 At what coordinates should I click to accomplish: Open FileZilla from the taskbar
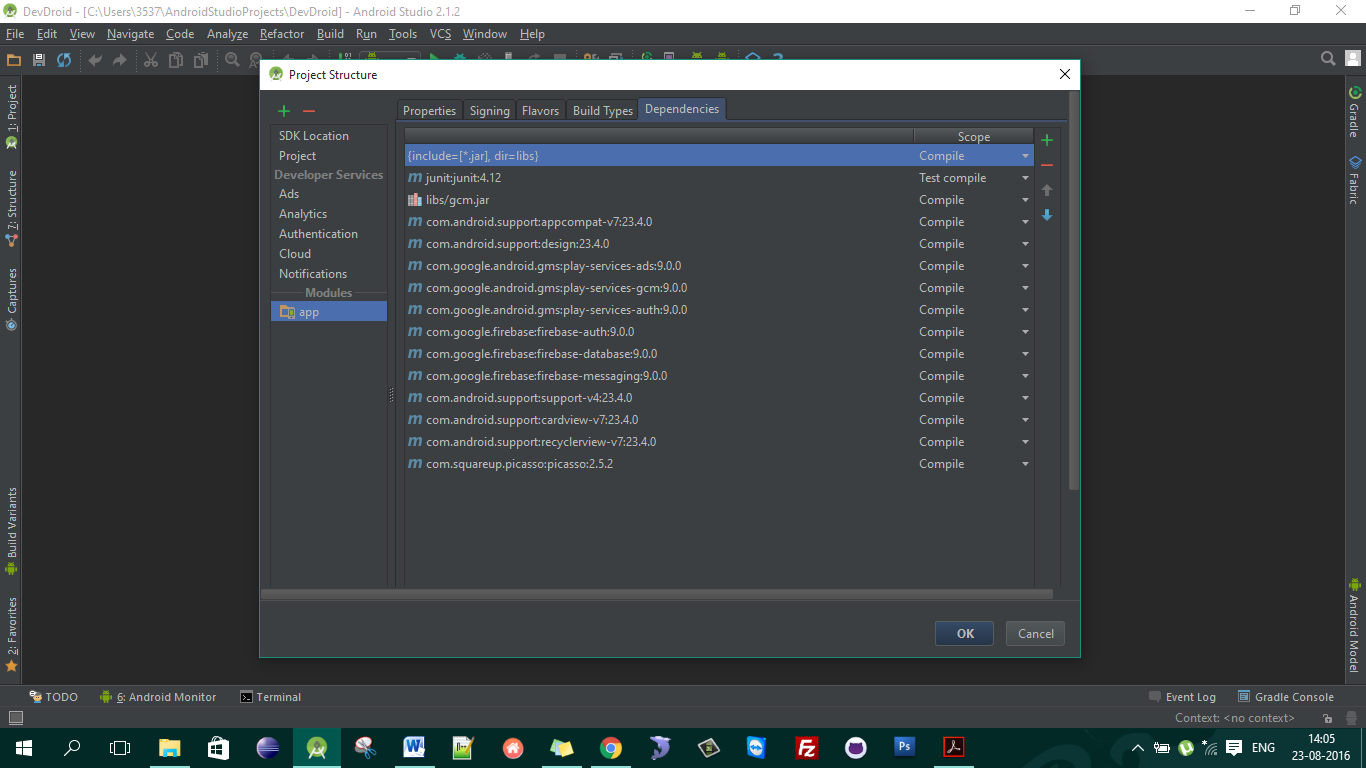click(806, 747)
